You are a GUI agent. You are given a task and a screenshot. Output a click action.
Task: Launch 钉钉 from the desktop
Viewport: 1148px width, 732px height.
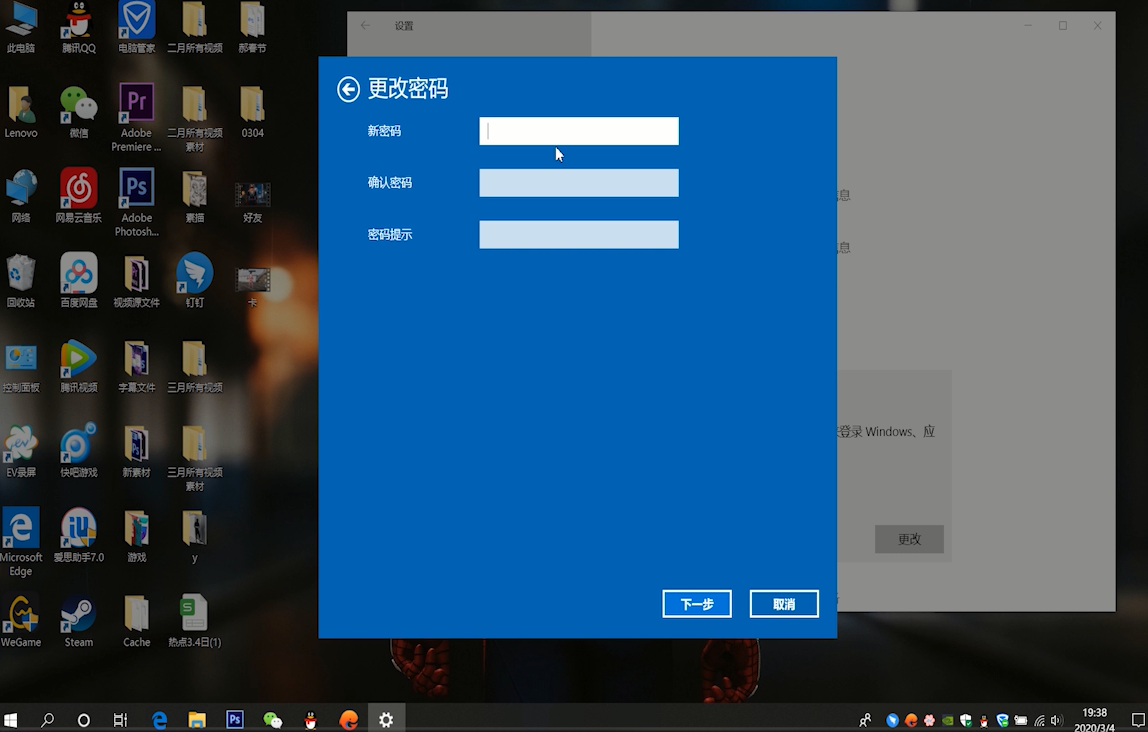click(193, 270)
